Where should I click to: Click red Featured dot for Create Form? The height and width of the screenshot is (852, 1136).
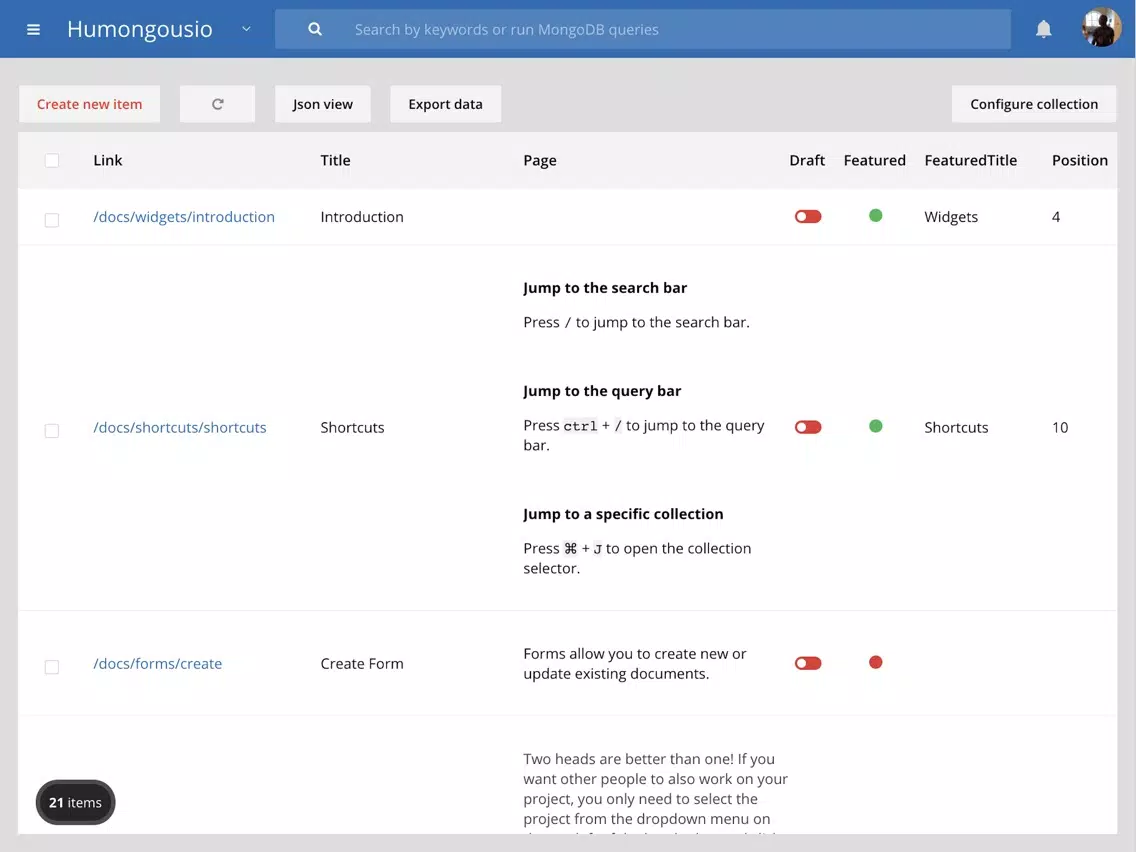pos(875,662)
